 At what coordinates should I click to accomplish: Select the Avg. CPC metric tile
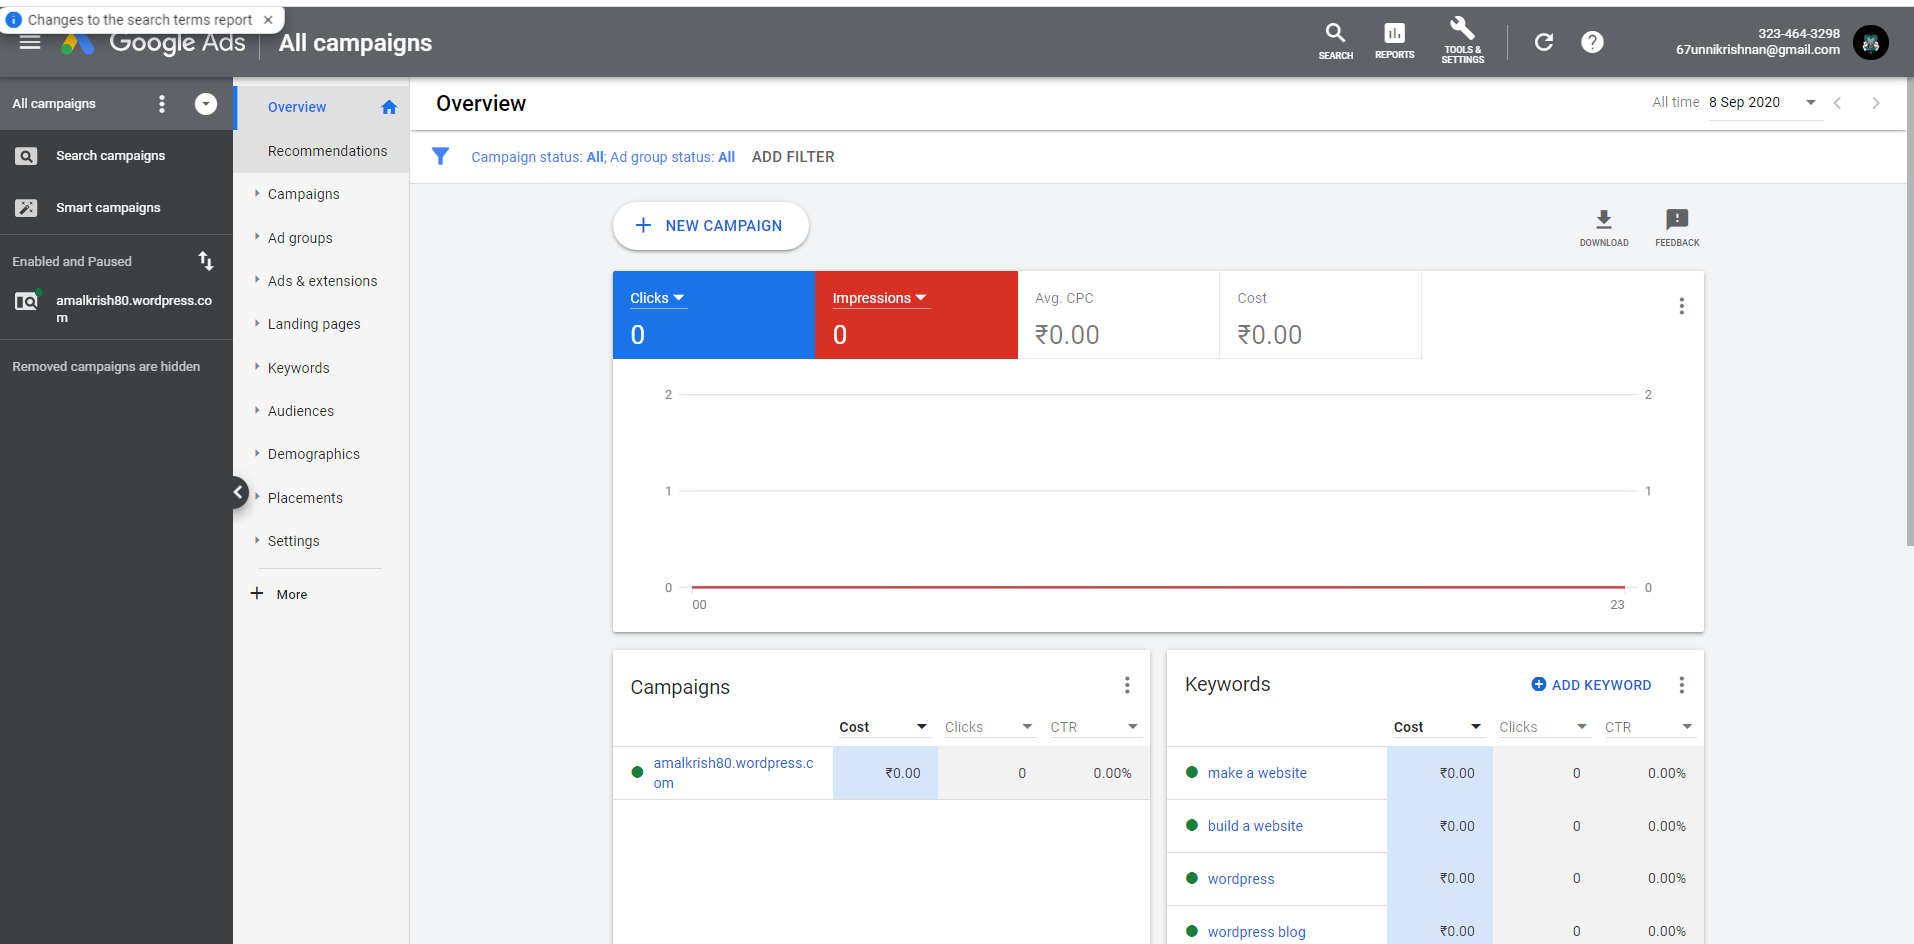[x=1118, y=315]
